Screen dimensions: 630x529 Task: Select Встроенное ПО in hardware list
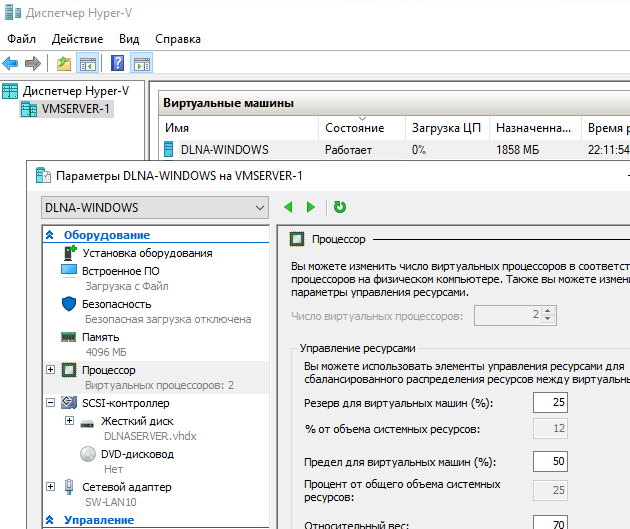coord(121,271)
